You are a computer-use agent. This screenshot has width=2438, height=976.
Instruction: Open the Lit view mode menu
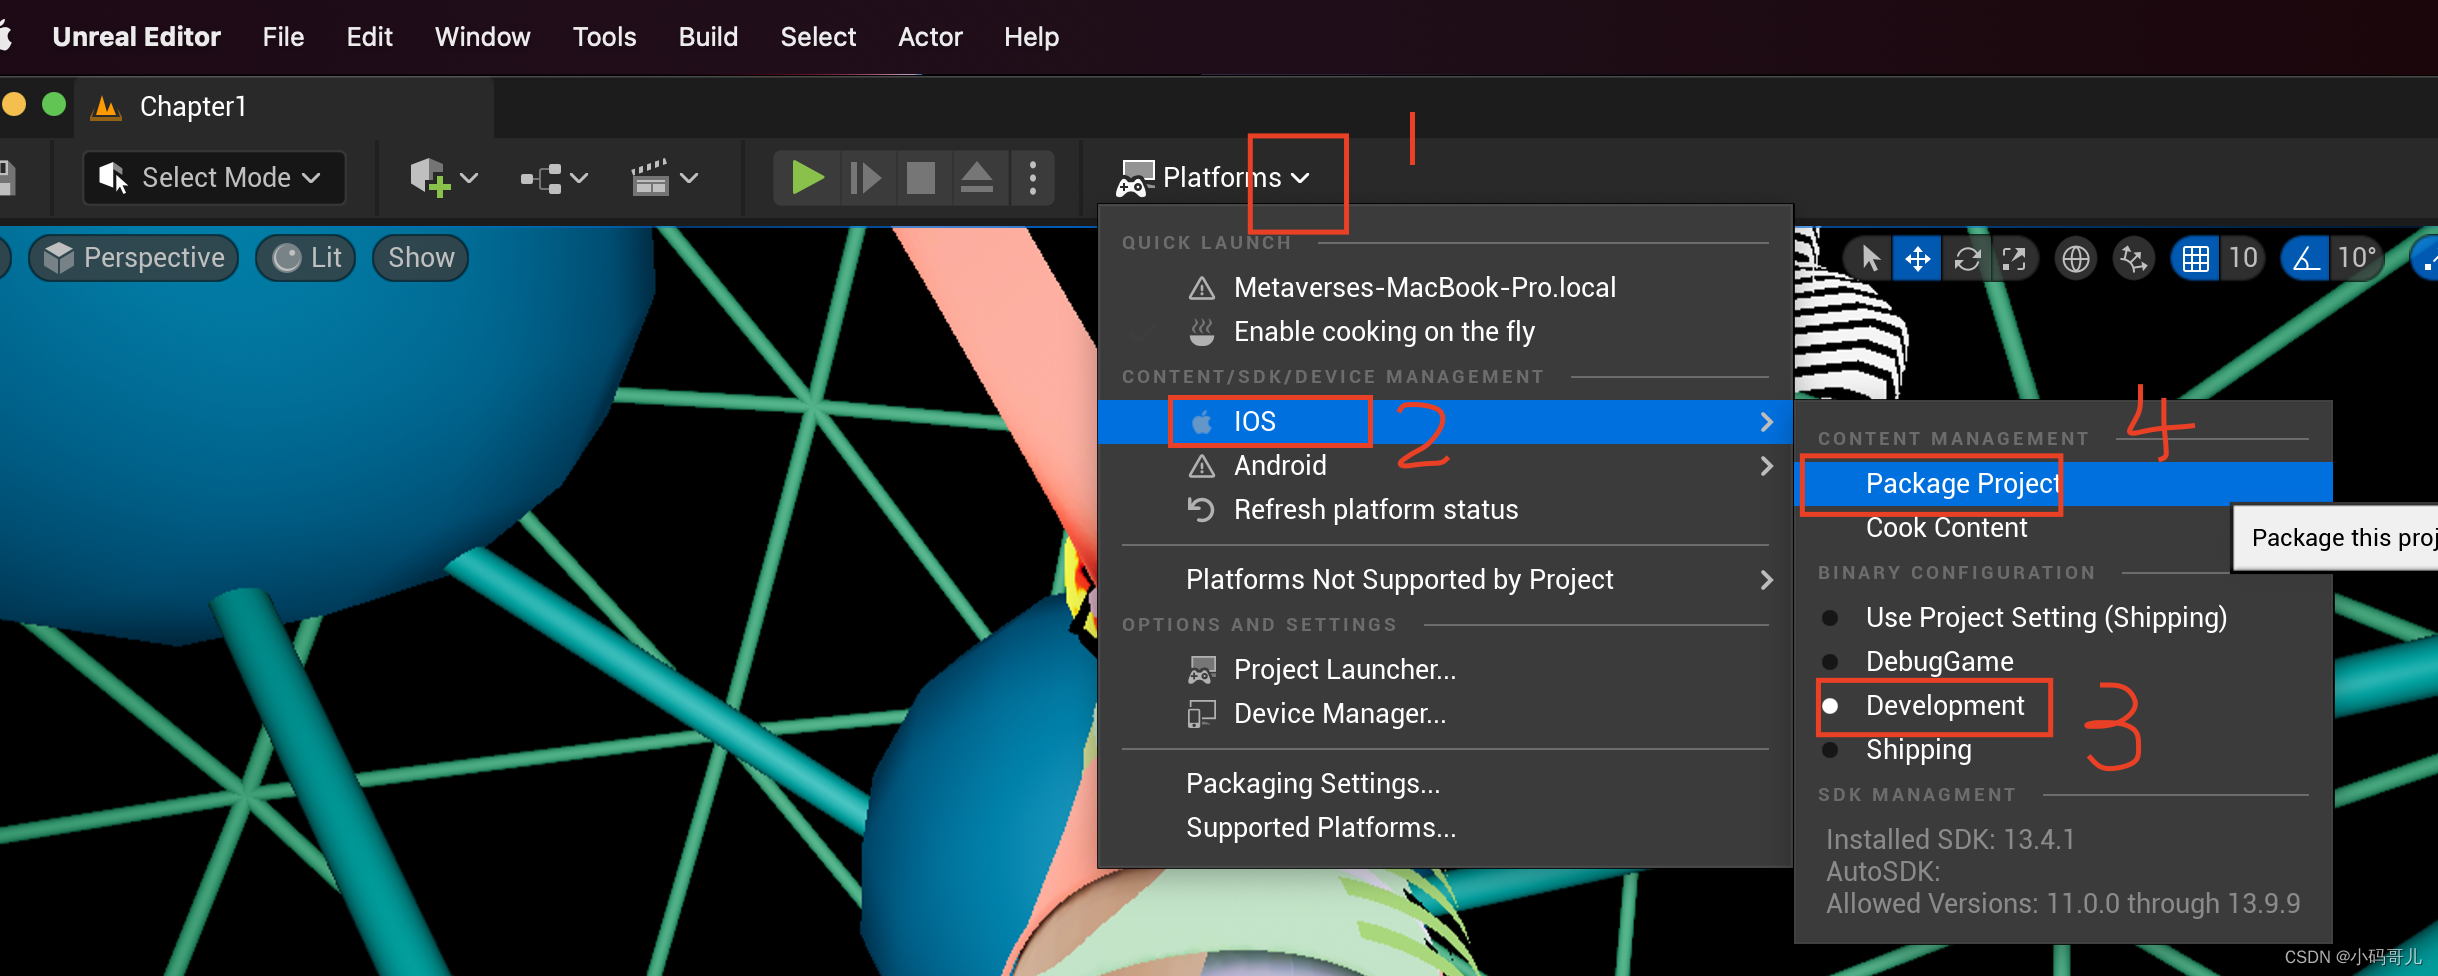(306, 258)
